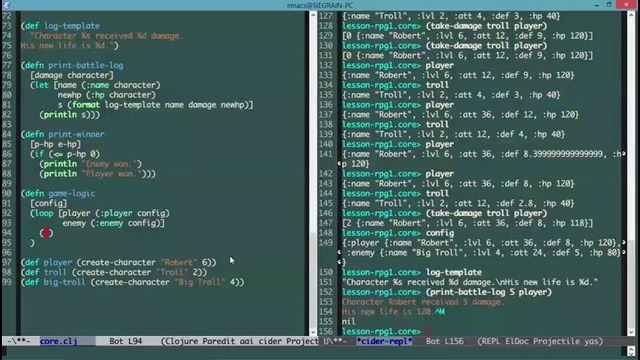Screen dimensions: 640x360
Task: Click title 'emacs@SIEGRAIN-PC'
Action: [320, 5]
